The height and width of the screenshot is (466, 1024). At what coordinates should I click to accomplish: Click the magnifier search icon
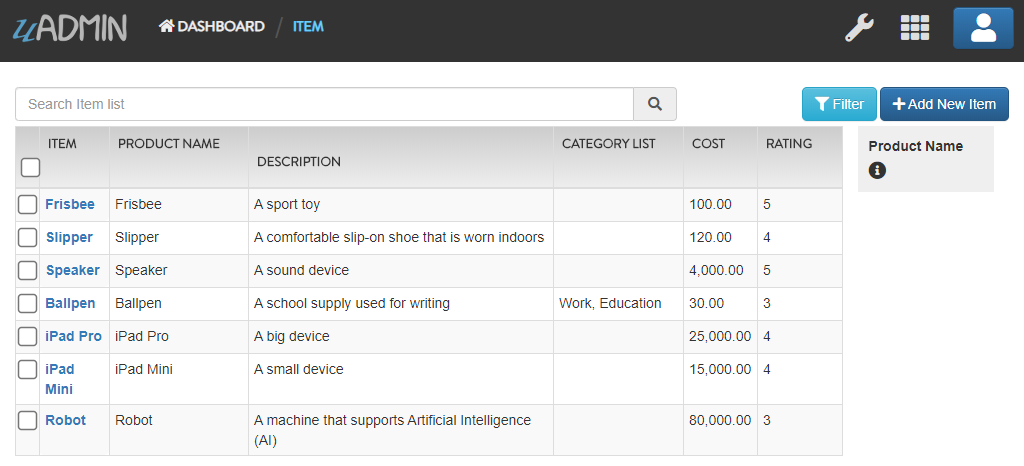pos(654,104)
